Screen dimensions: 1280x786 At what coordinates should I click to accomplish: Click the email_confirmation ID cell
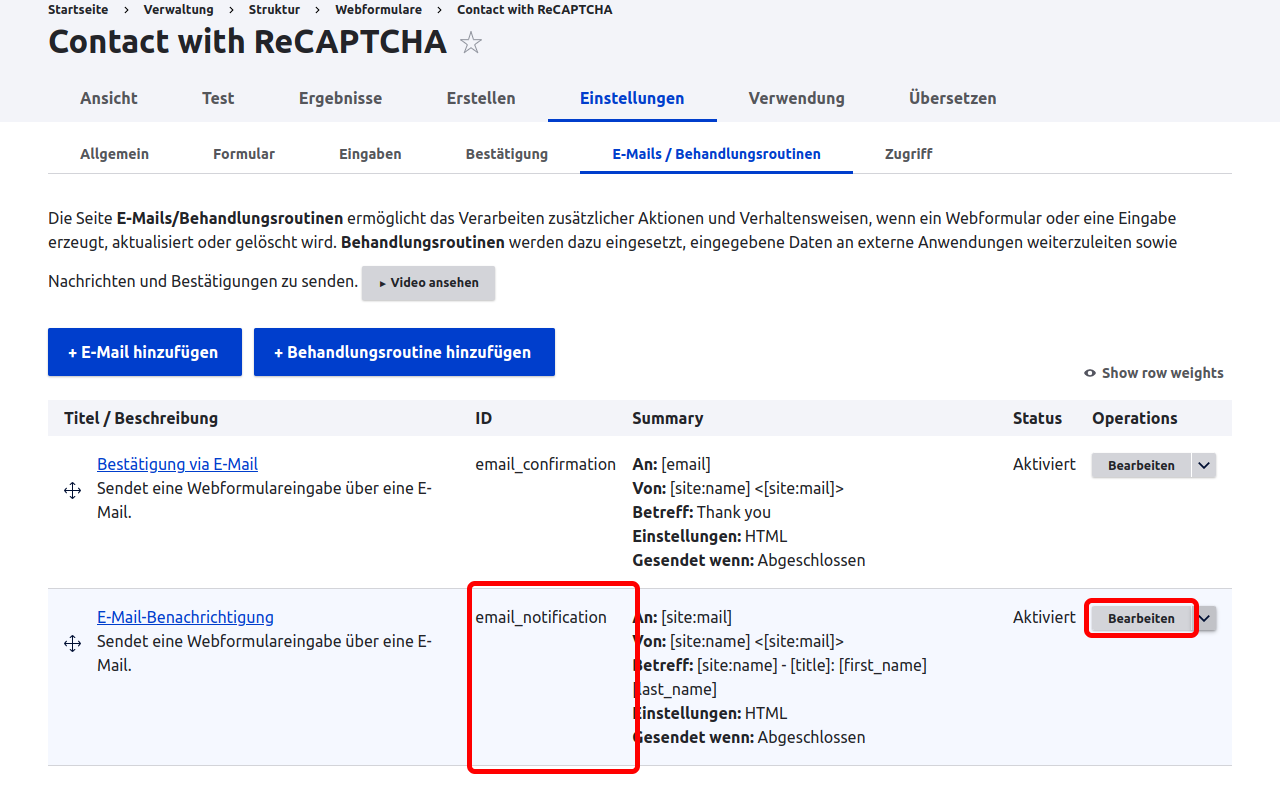(545, 464)
